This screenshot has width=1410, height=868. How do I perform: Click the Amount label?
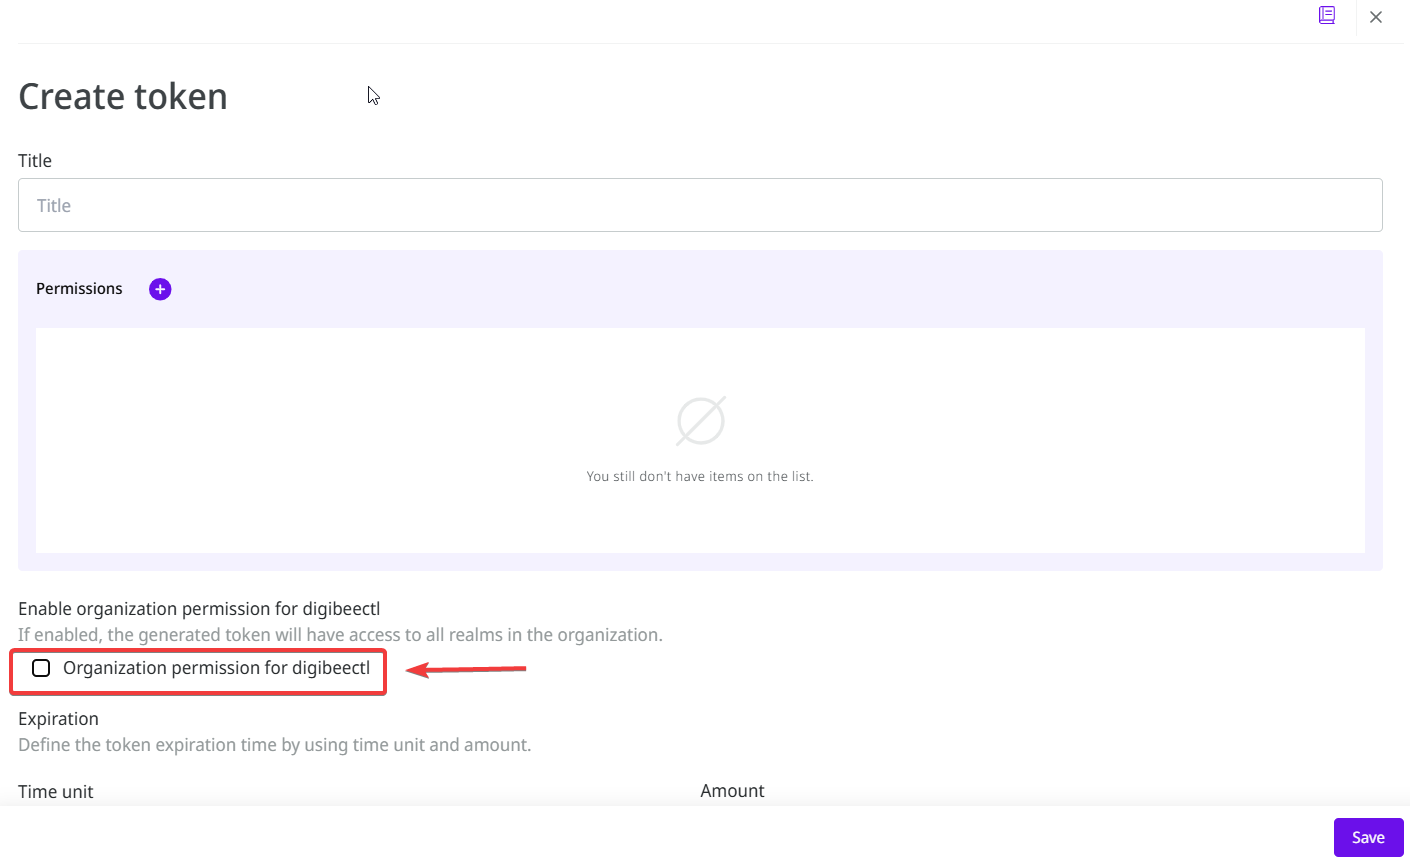point(732,791)
